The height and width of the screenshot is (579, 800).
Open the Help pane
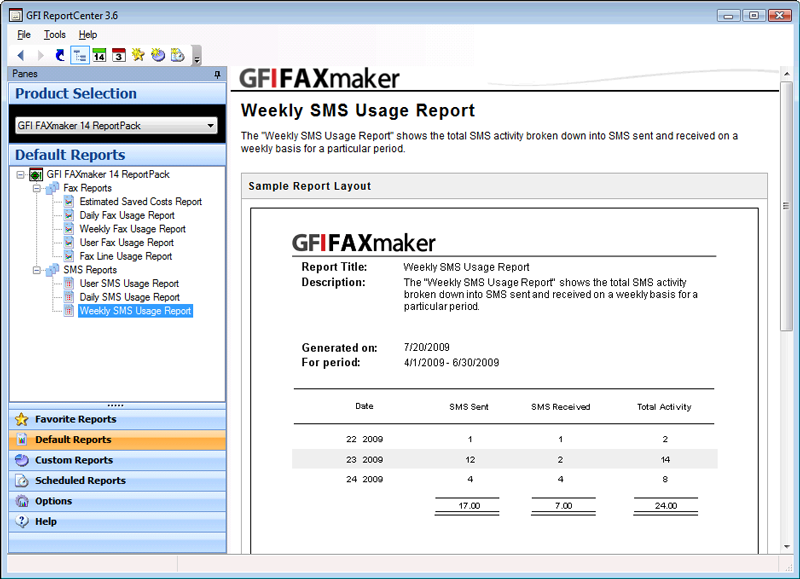tap(117, 521)
